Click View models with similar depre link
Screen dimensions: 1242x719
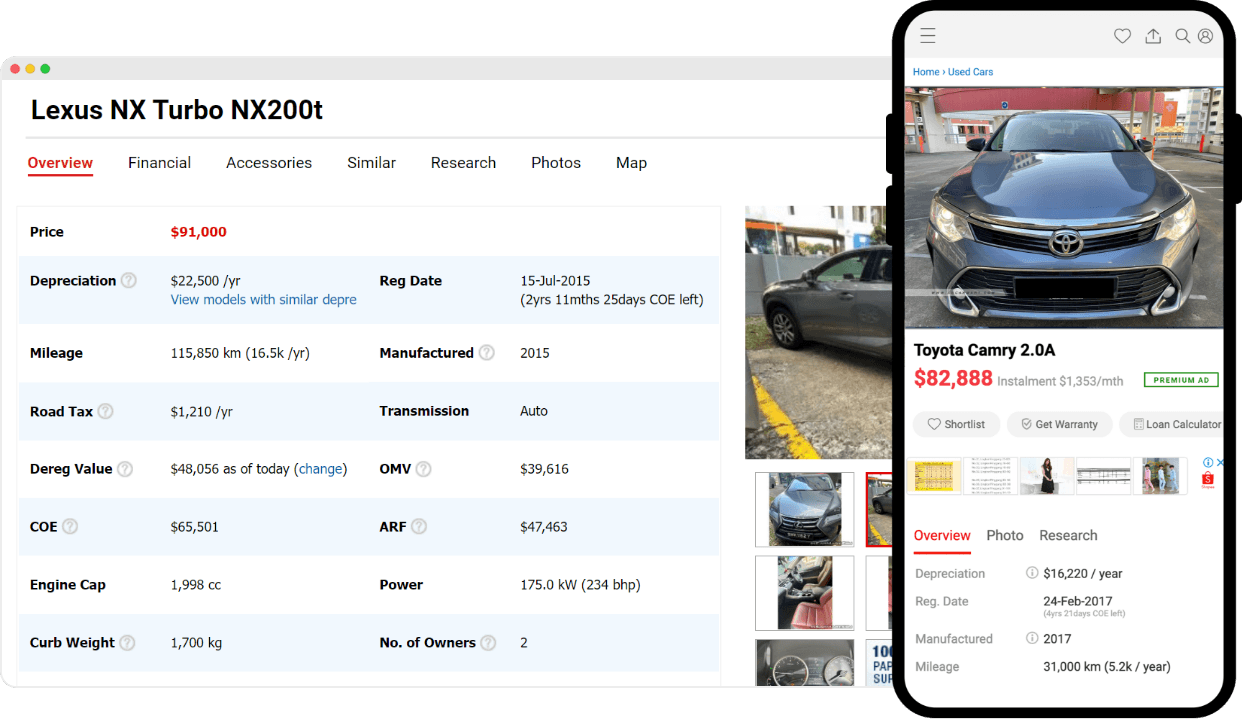[x=263, y=300]
